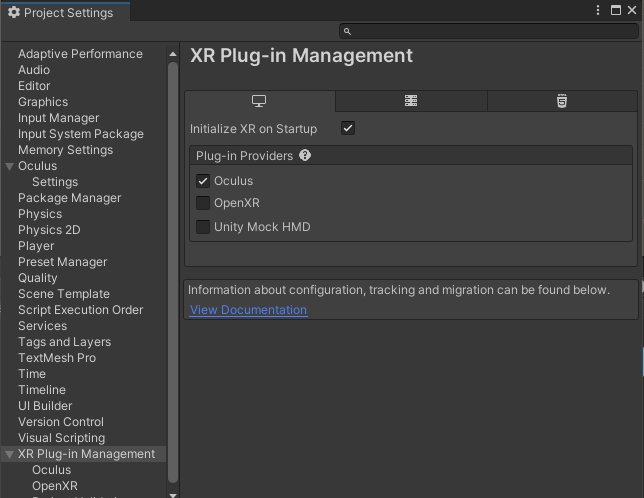Select XR Plug-in Management in sidebar

point(86,454)
